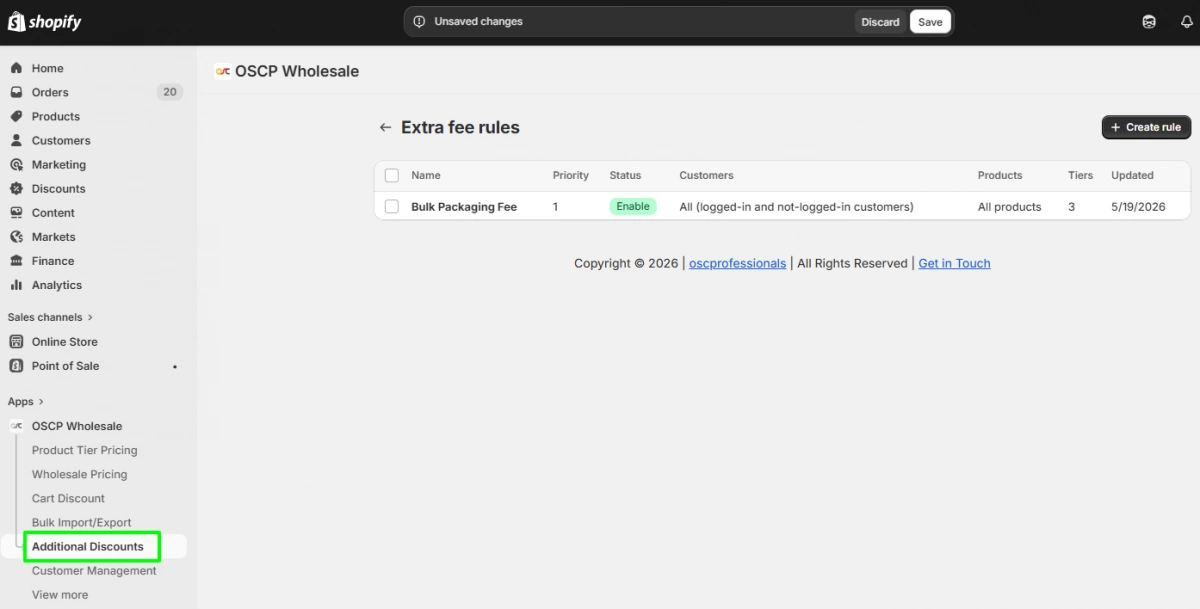
Task: Discard the unsaved changes
Action: tap(880, 22)
